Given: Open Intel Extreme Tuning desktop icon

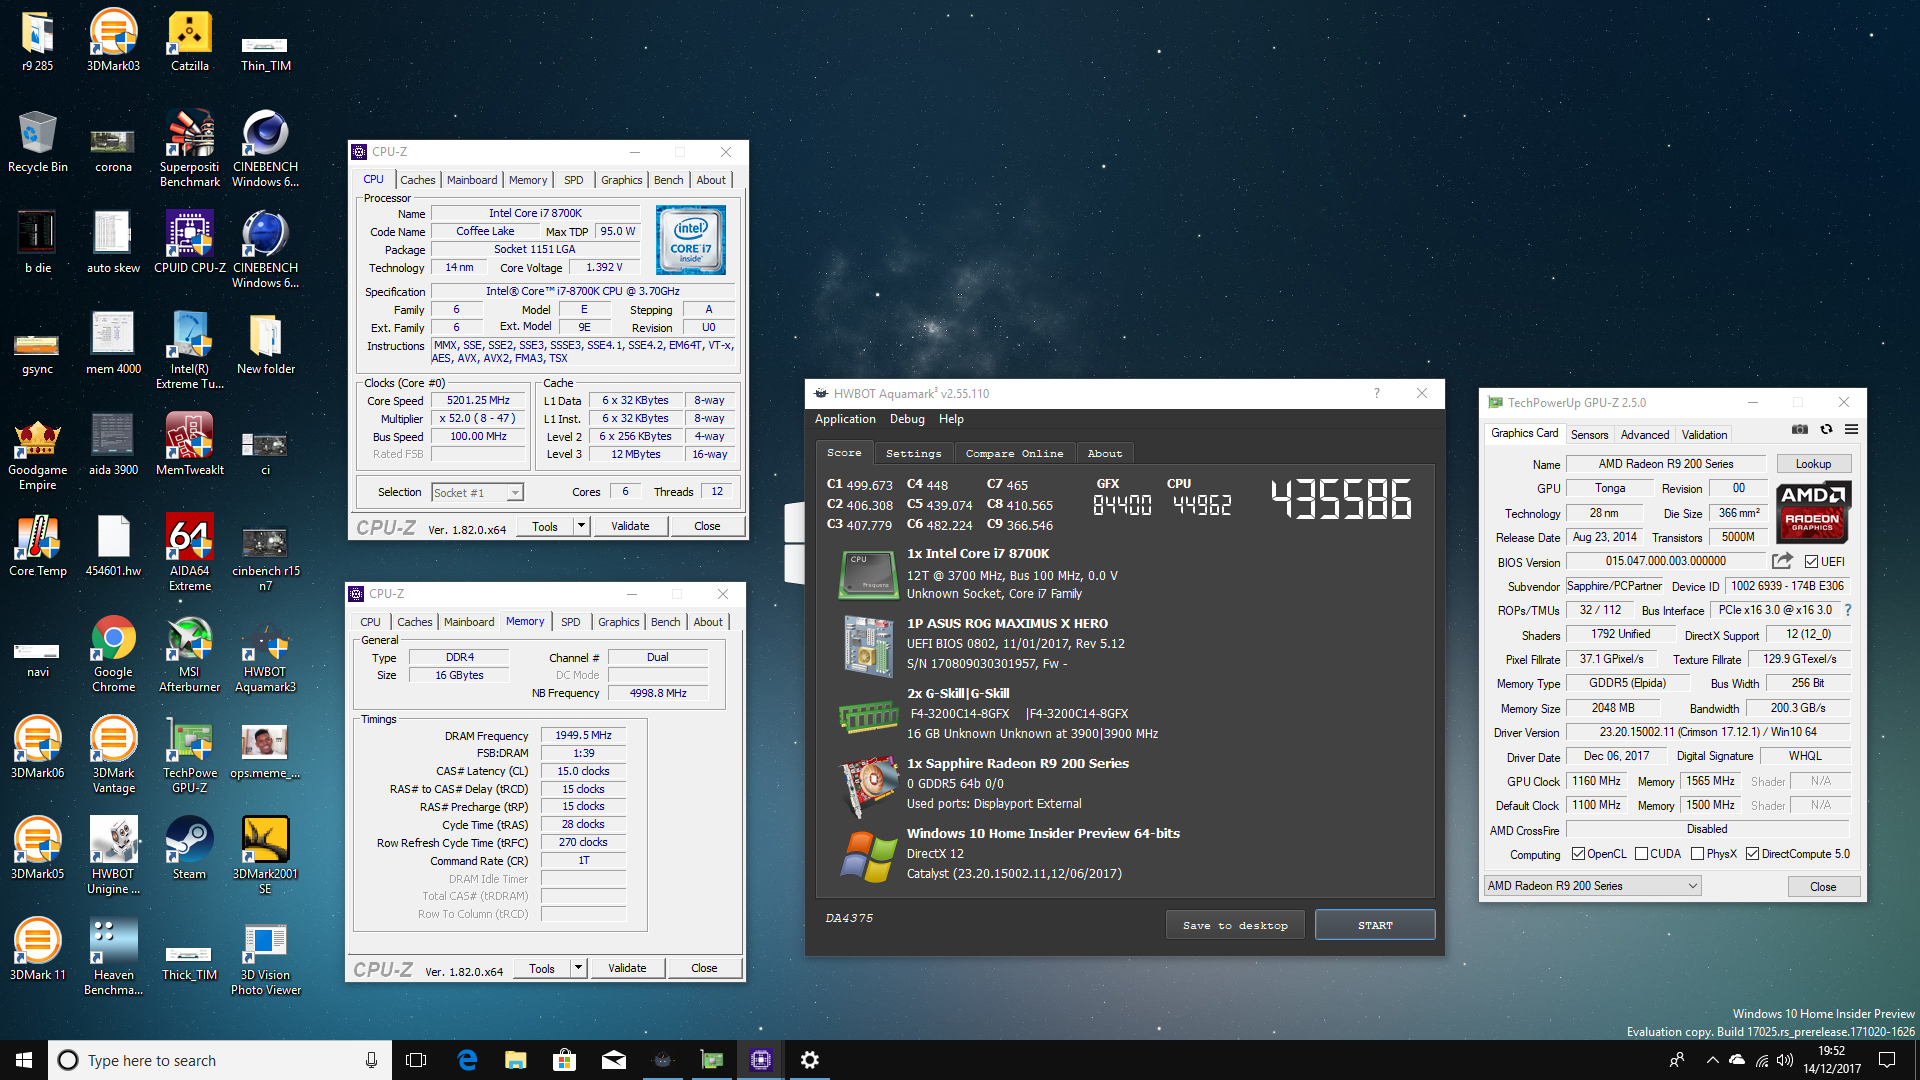Looking at the screenshot, I should click(x=189, y=351).
